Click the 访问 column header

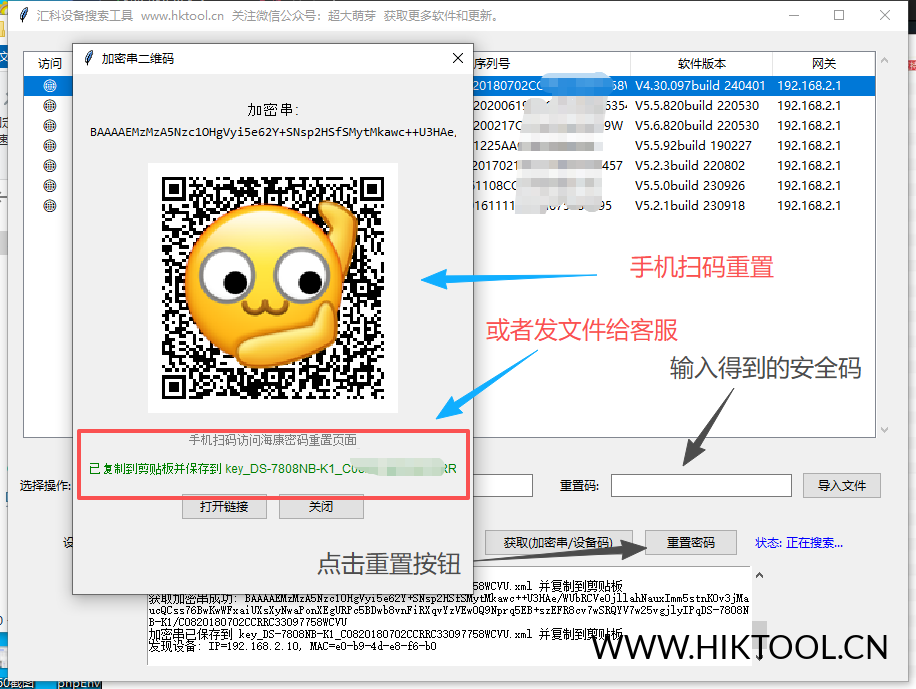(x=49, y=64)
